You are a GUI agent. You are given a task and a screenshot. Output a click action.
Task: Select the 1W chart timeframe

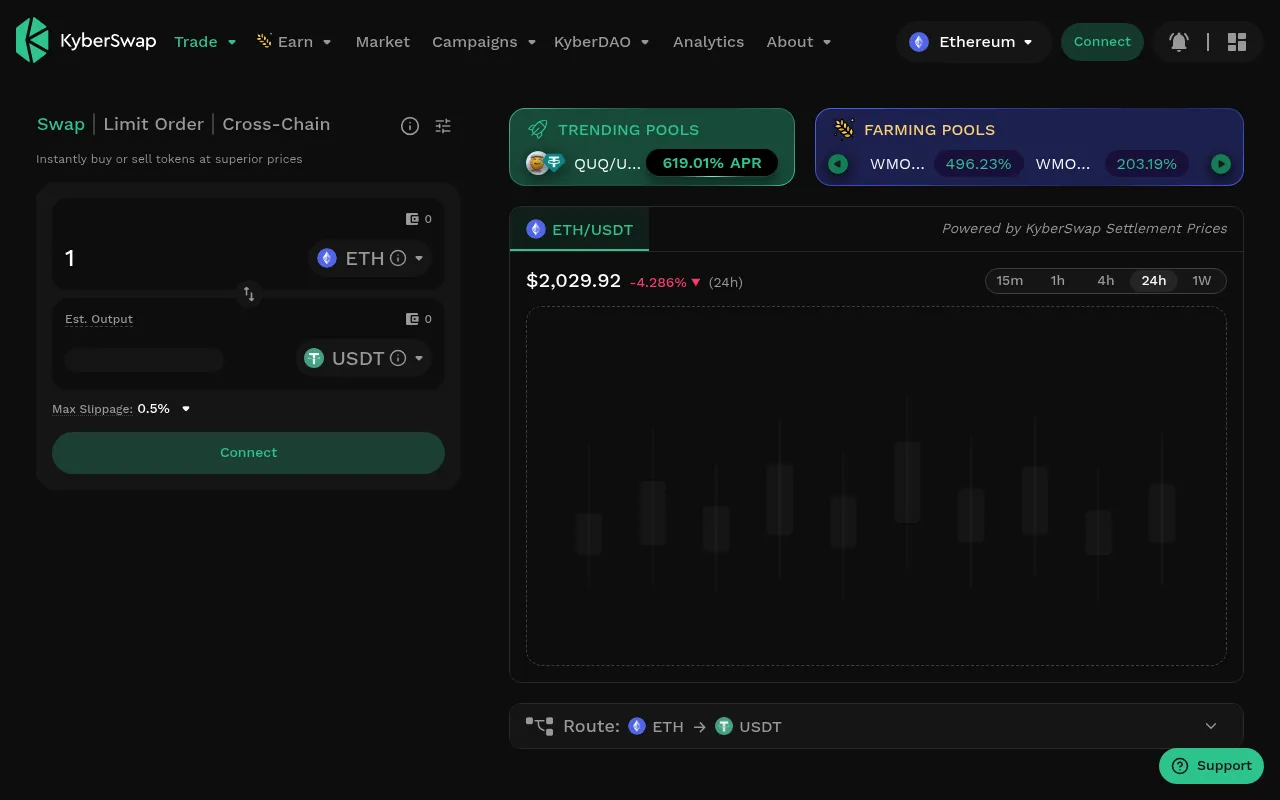click(1202, 281)
